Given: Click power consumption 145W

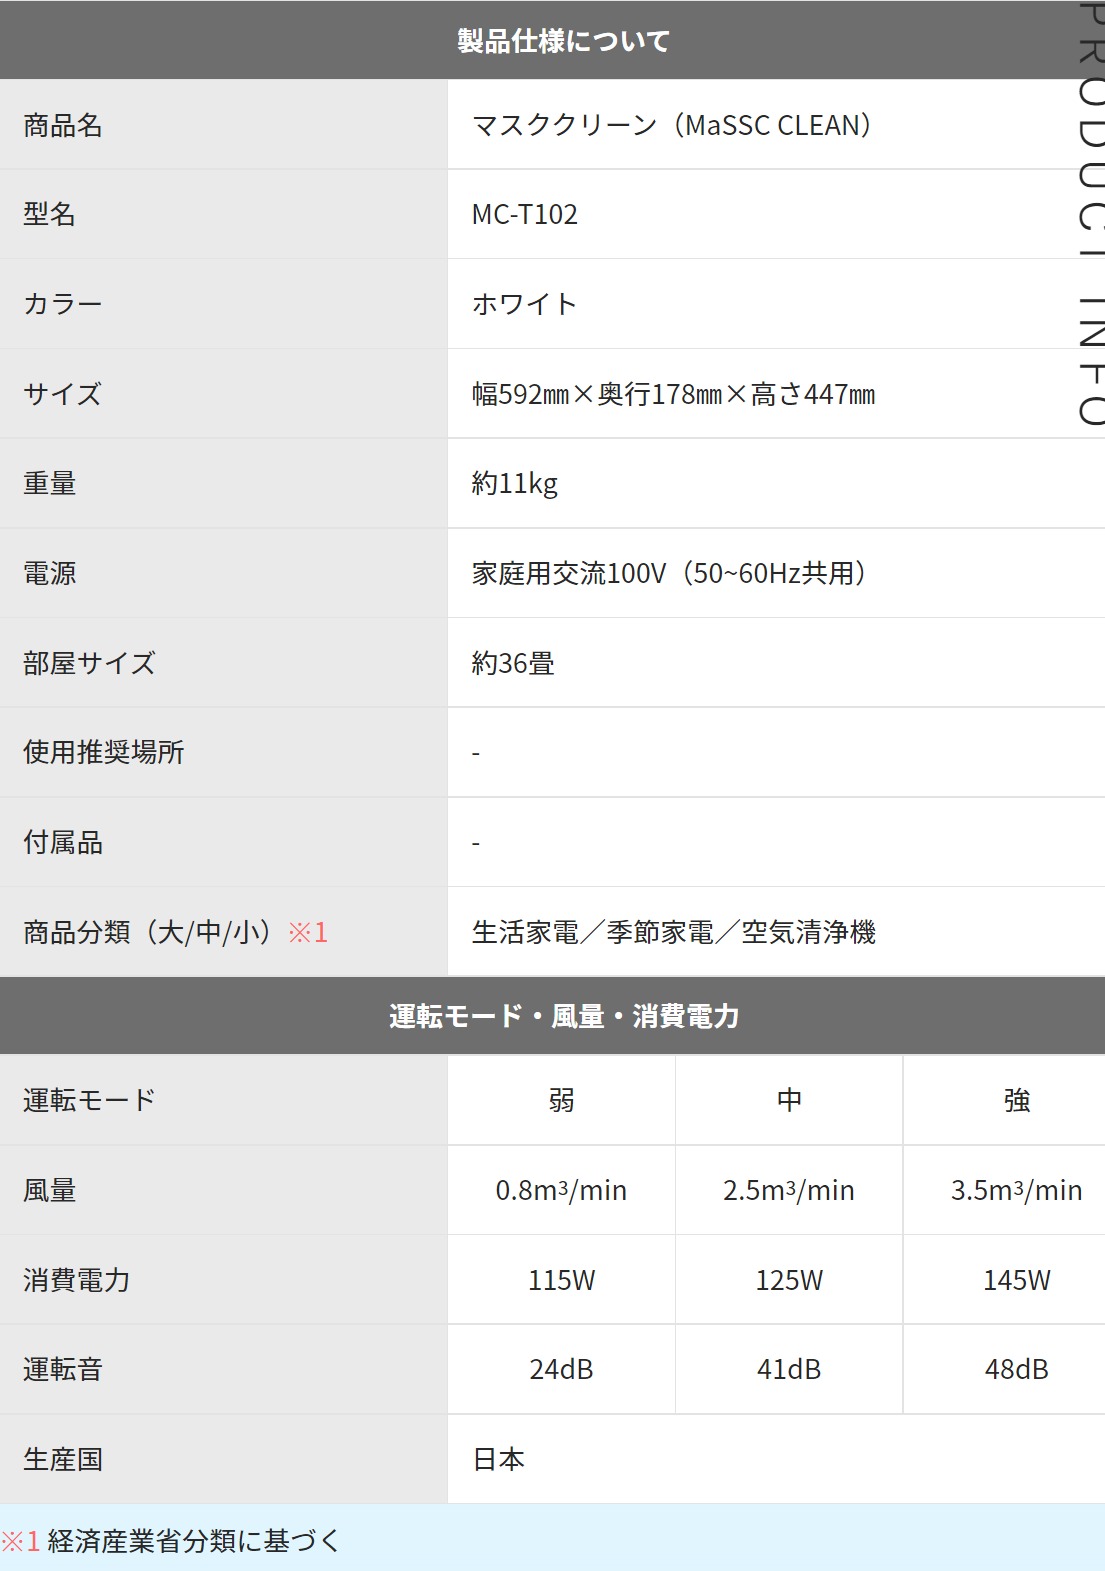Looking at the screenshot, I should (1017, 1281).
